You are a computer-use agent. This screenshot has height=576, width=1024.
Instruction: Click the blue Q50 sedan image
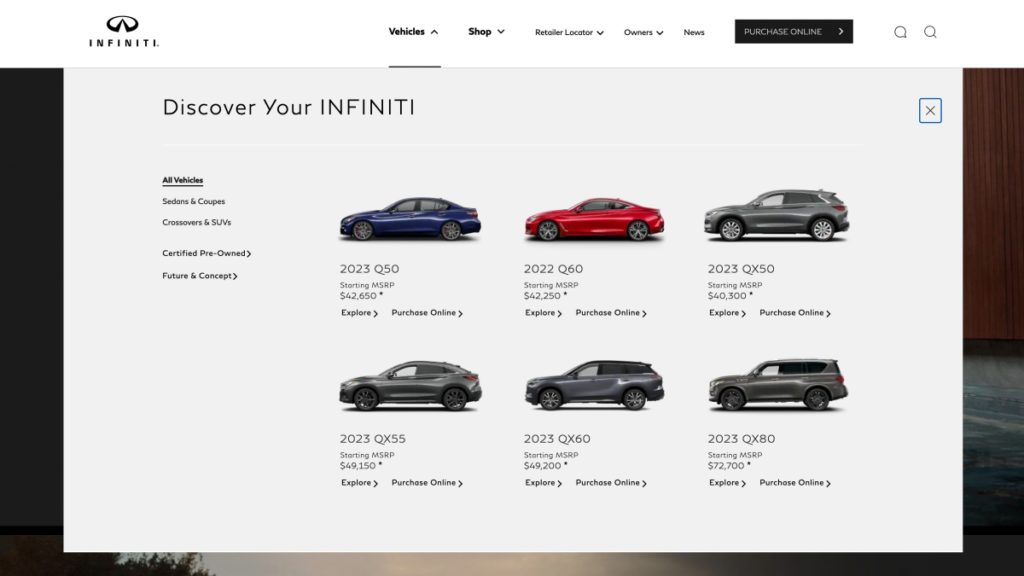tap(410, 219)
